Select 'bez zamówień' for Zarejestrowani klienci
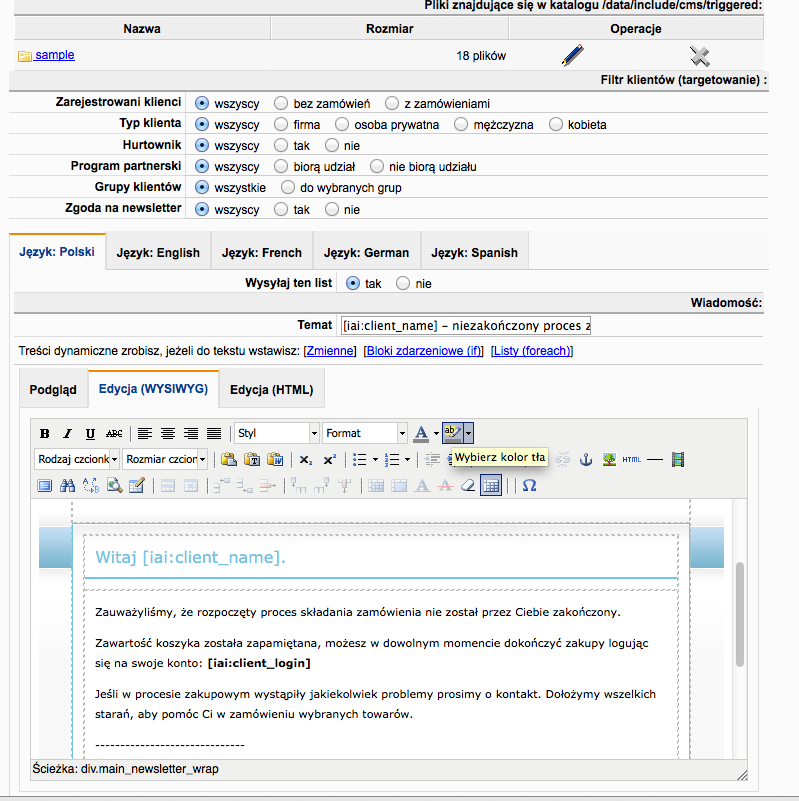The width and height of the screenshot is (799, 801). [281, 103]
